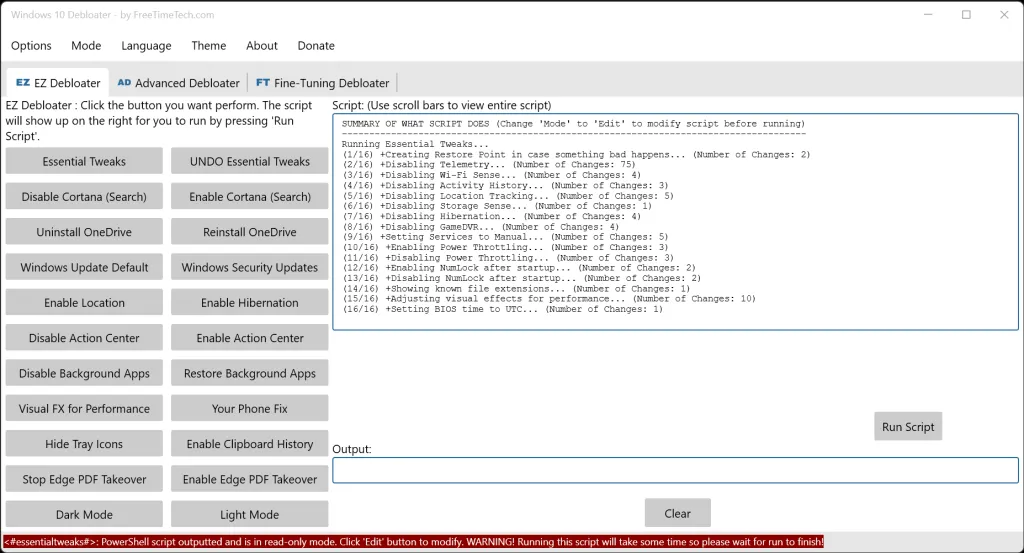Open the Mode menu
This screenshot has height=553, width=1024.
pyautogui.click(x=86, y=46)
